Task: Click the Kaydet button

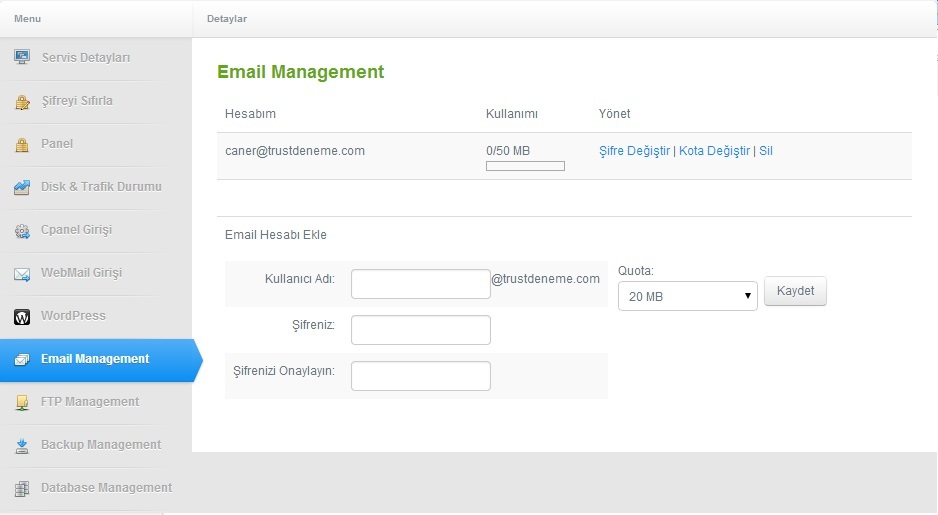Action: [x=795, y=291]
